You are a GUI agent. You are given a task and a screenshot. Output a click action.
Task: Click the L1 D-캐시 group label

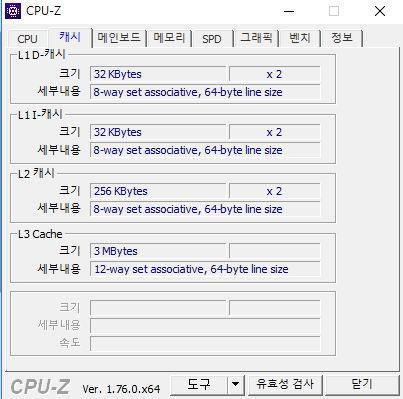42,55
